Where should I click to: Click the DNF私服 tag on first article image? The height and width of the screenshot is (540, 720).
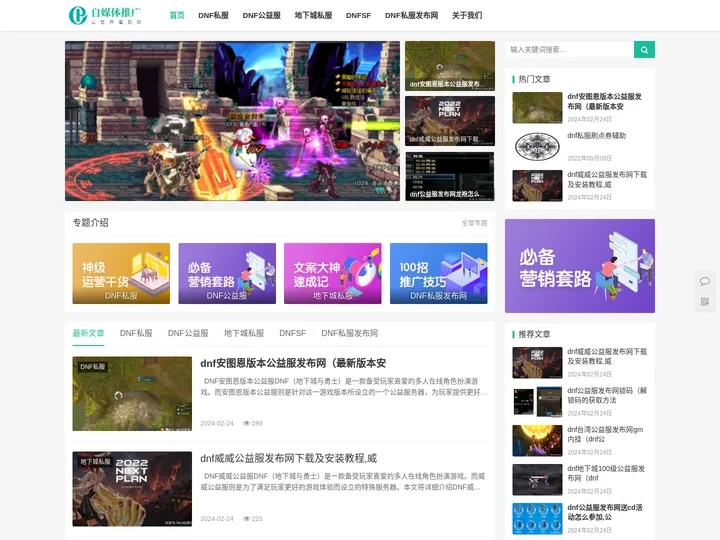[92, 367]
